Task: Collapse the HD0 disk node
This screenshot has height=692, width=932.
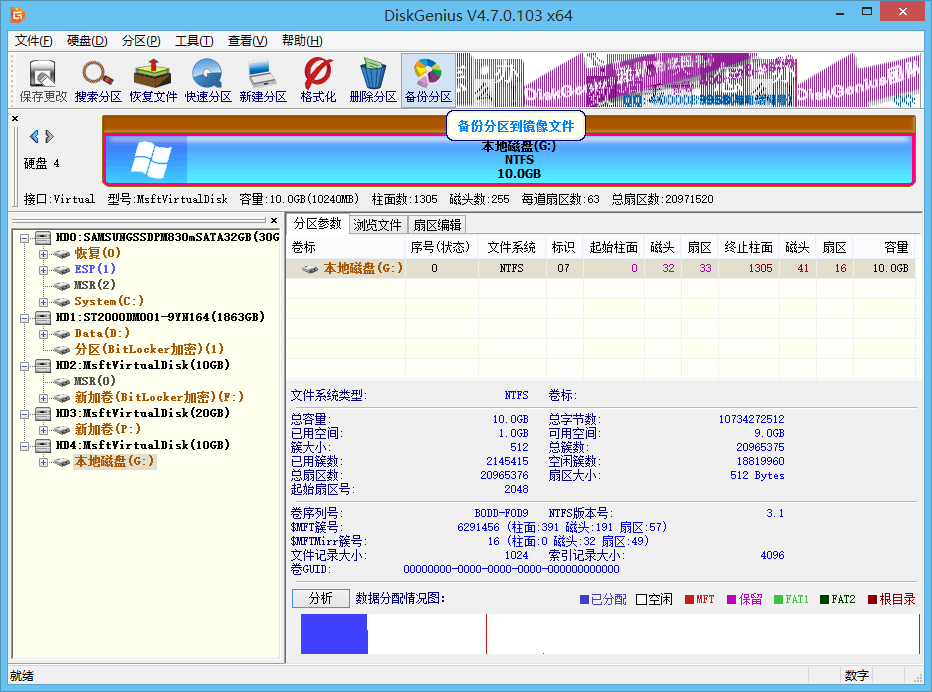Action: [24, 238]
